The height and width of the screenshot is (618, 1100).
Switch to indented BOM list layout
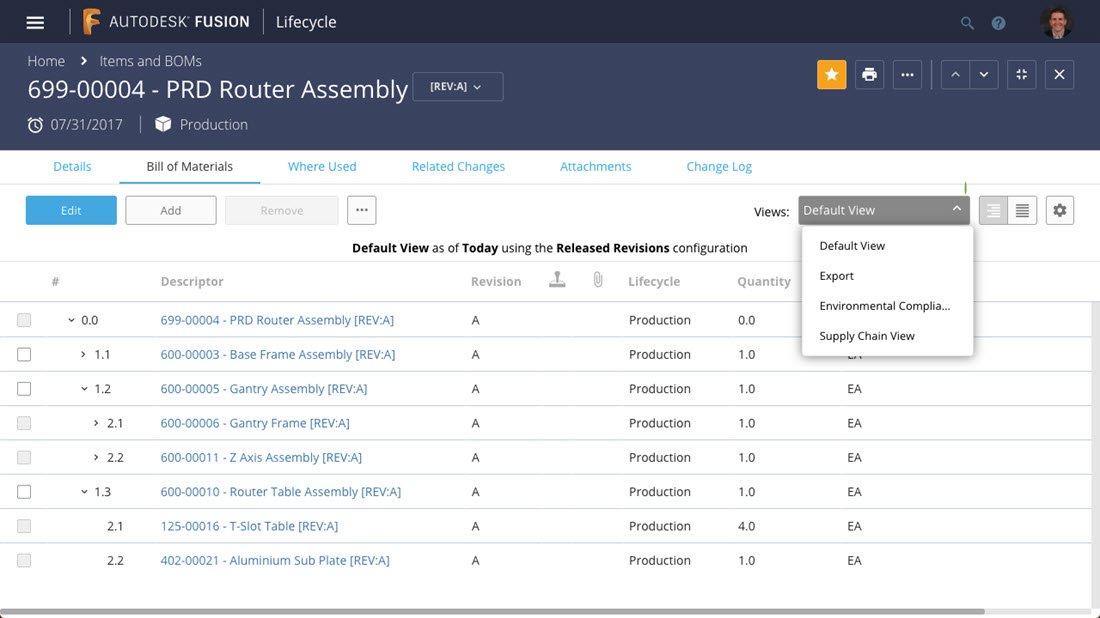(x=993, y=210)
